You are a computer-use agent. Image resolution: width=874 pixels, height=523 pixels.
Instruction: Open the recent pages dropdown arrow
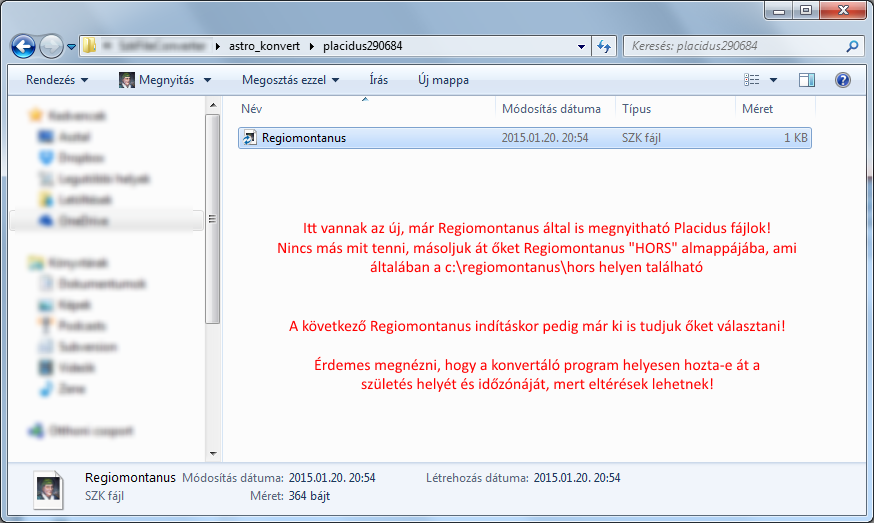coord(71,47)
